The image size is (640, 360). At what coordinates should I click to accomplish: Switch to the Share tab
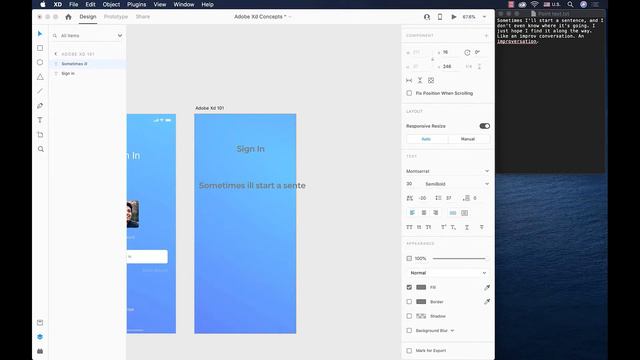click(143, 17)
